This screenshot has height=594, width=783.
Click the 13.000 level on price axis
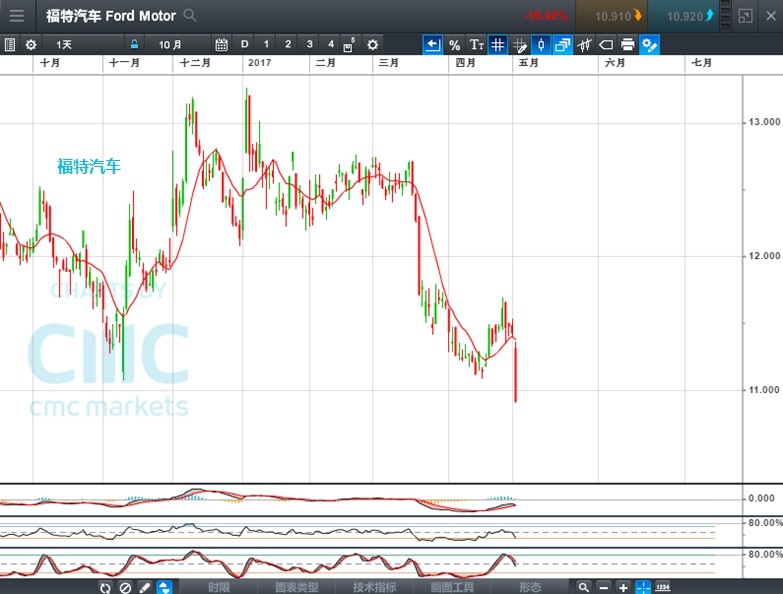tap(764, 122)
